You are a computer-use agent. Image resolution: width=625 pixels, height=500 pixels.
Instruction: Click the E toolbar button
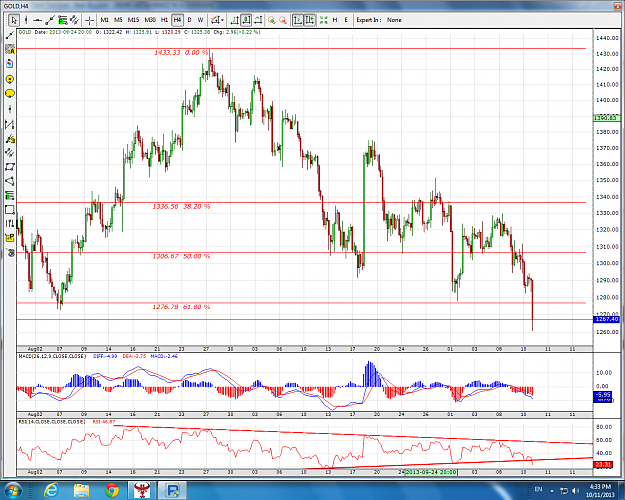[x=346, y=20]
